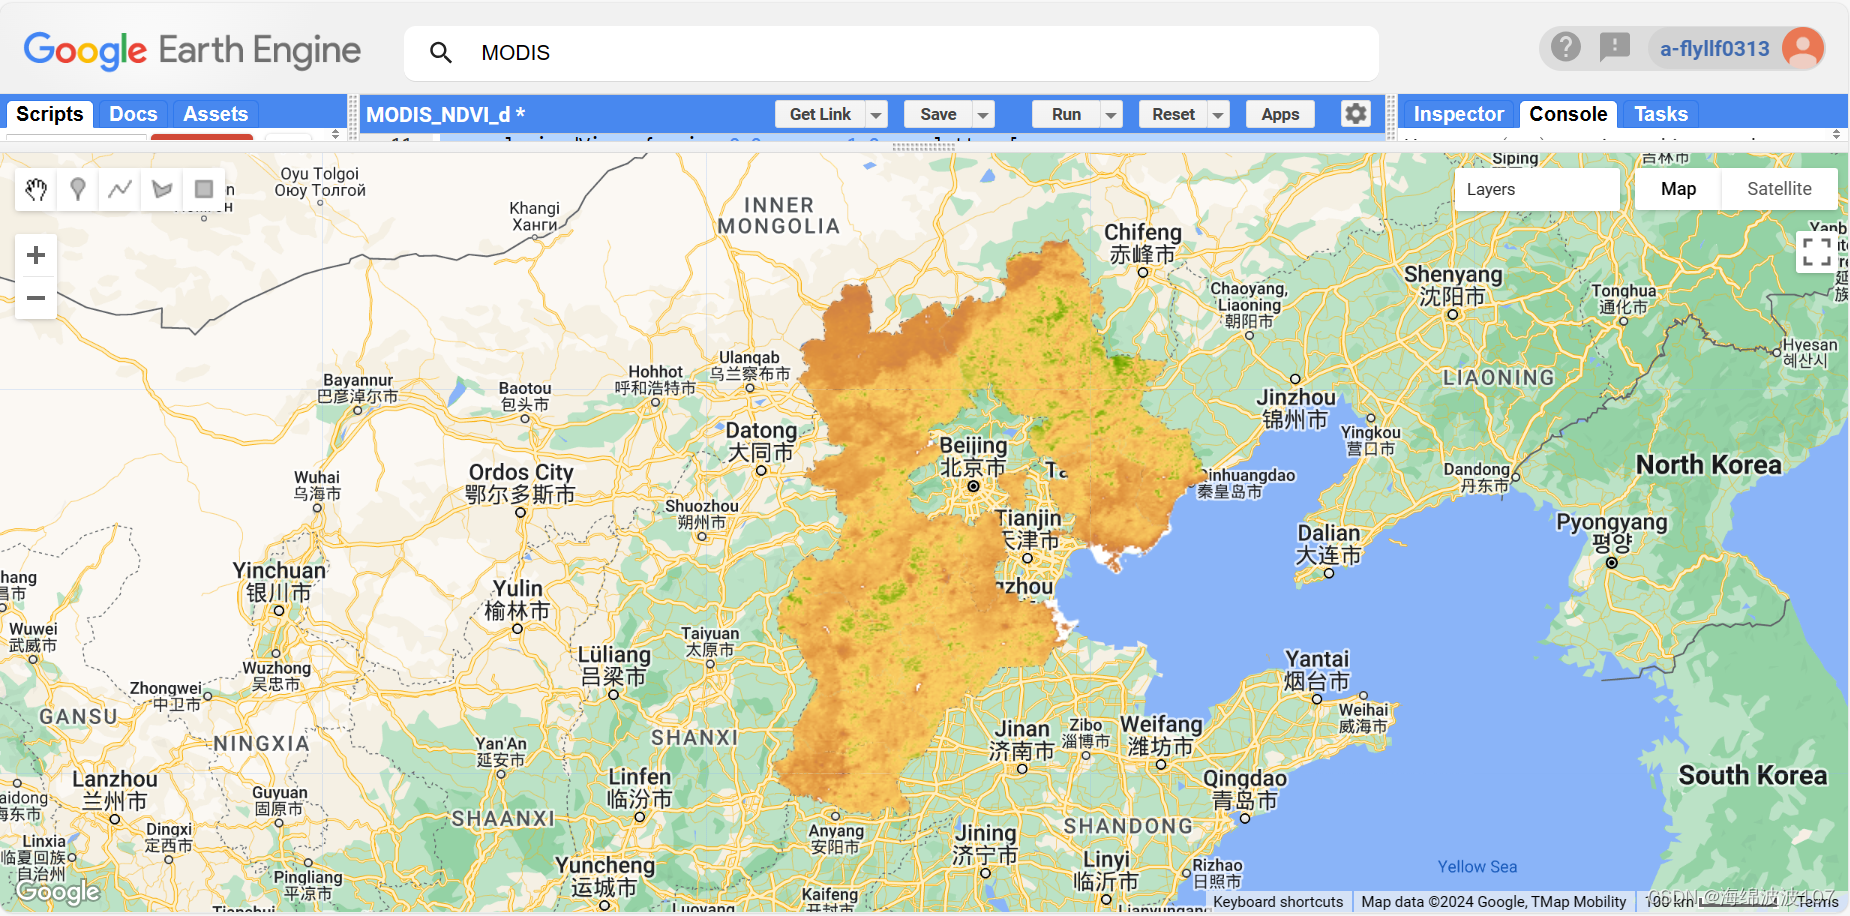
Task: Pick the draw line tool
Action: tap(120, 189)
